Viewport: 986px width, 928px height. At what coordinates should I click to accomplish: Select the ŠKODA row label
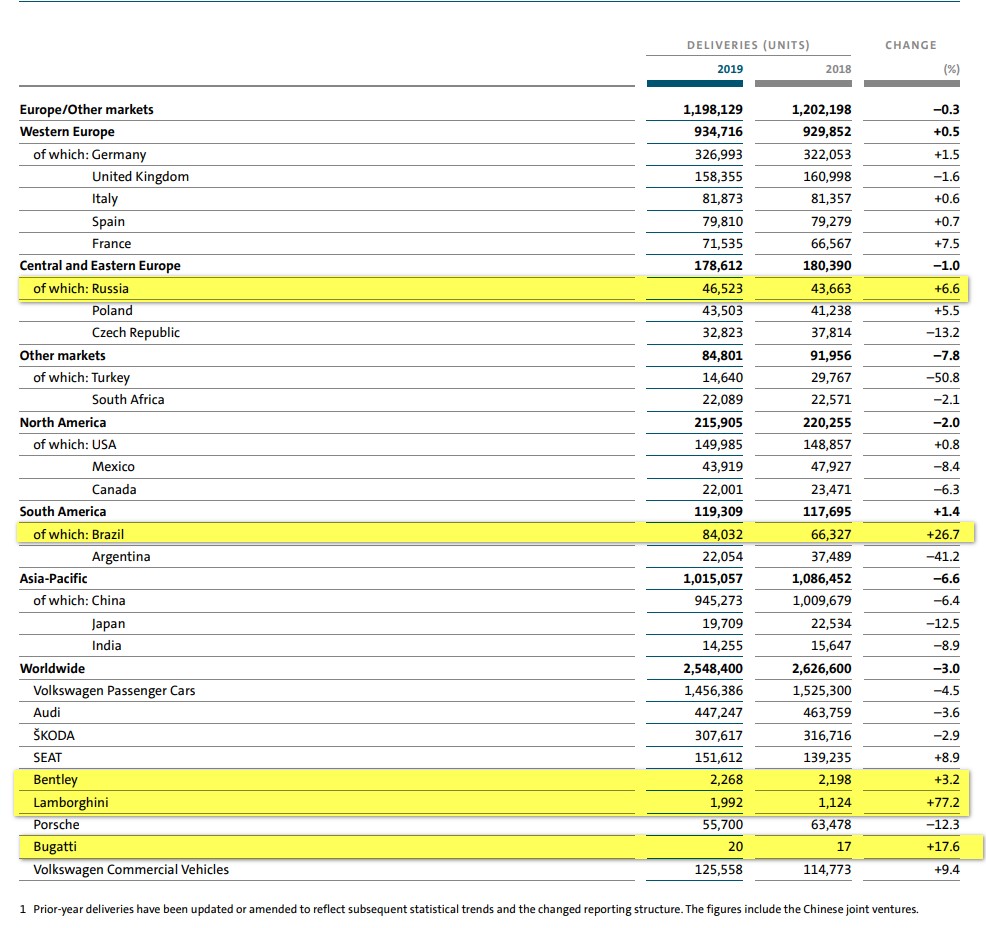click(x=54, y=735)
